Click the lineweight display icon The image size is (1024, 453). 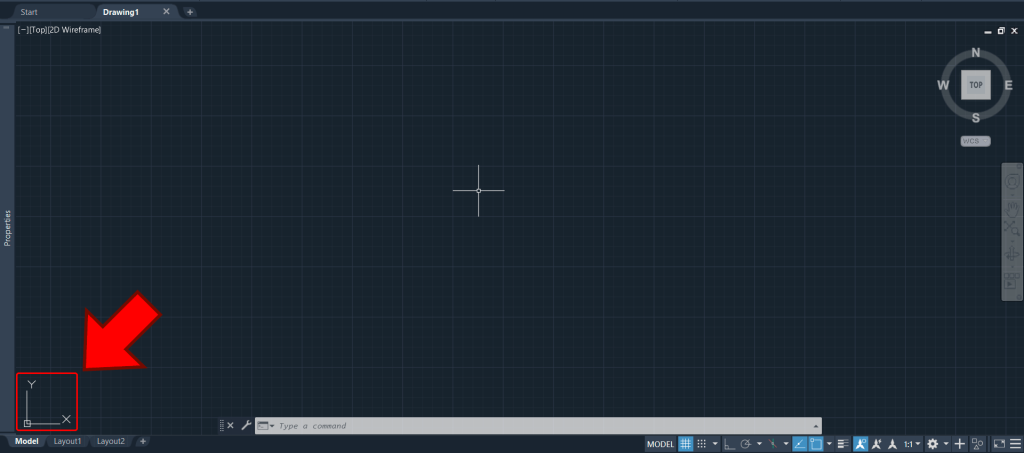click(x=842, y=444)
